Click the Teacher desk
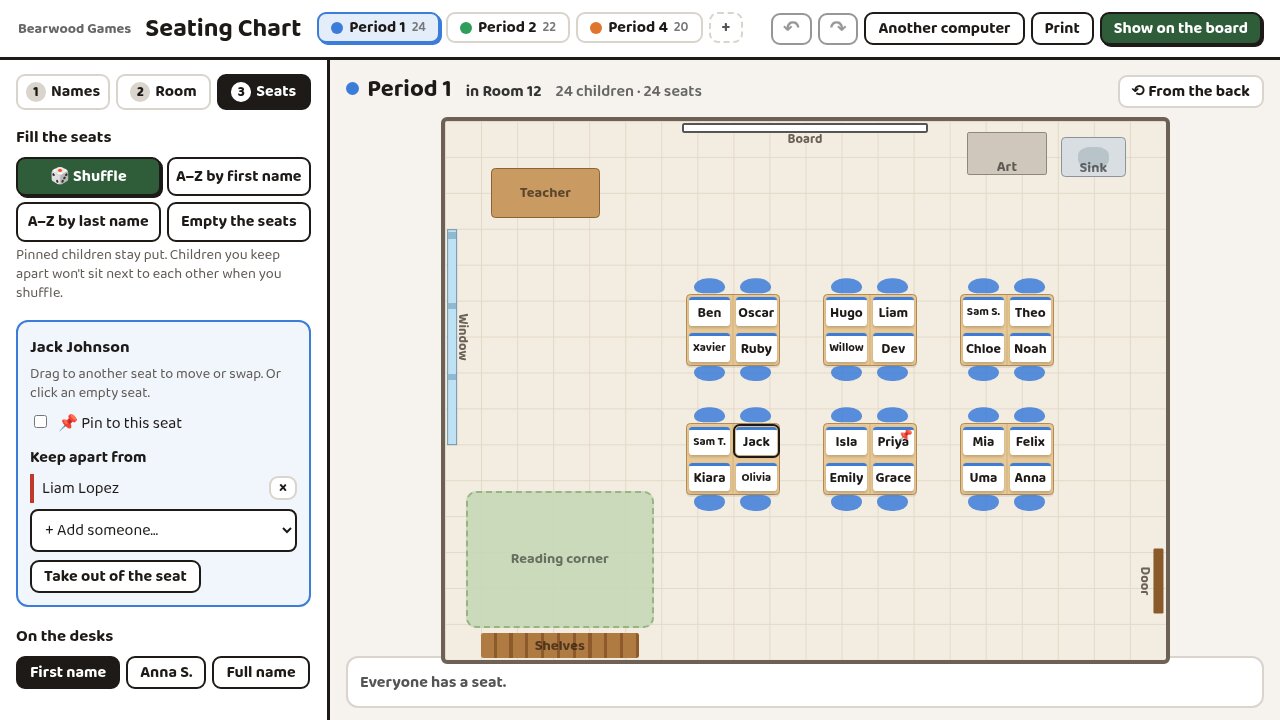 click(545, 193)
